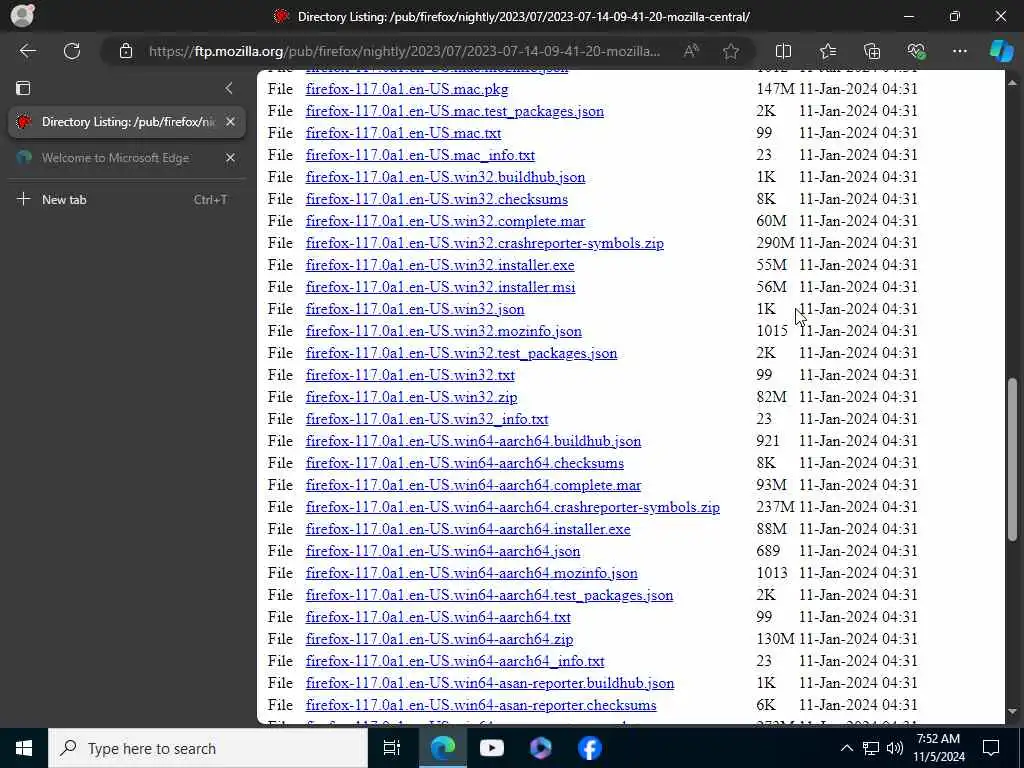Open win64-aarch64.json link
Screen dimensions: 1024x768
pos(443,551)
